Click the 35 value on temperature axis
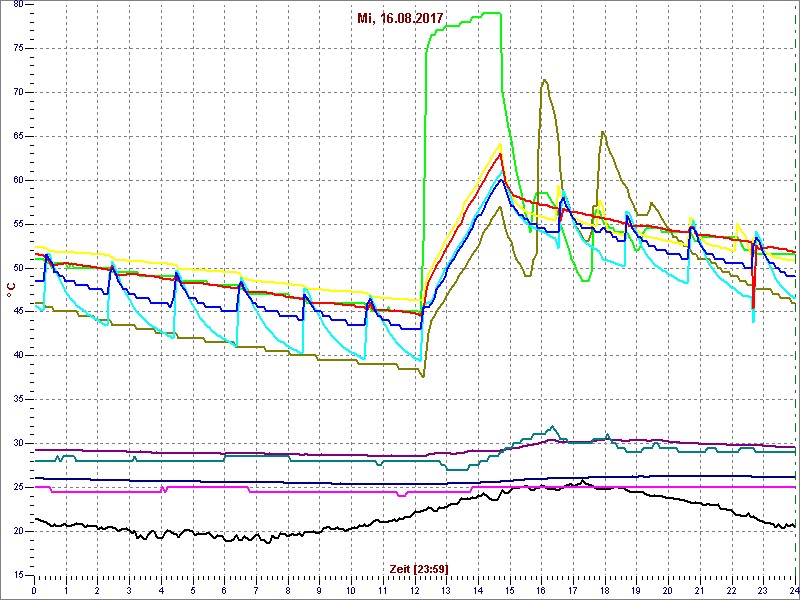800x600 pixels. 17,399
